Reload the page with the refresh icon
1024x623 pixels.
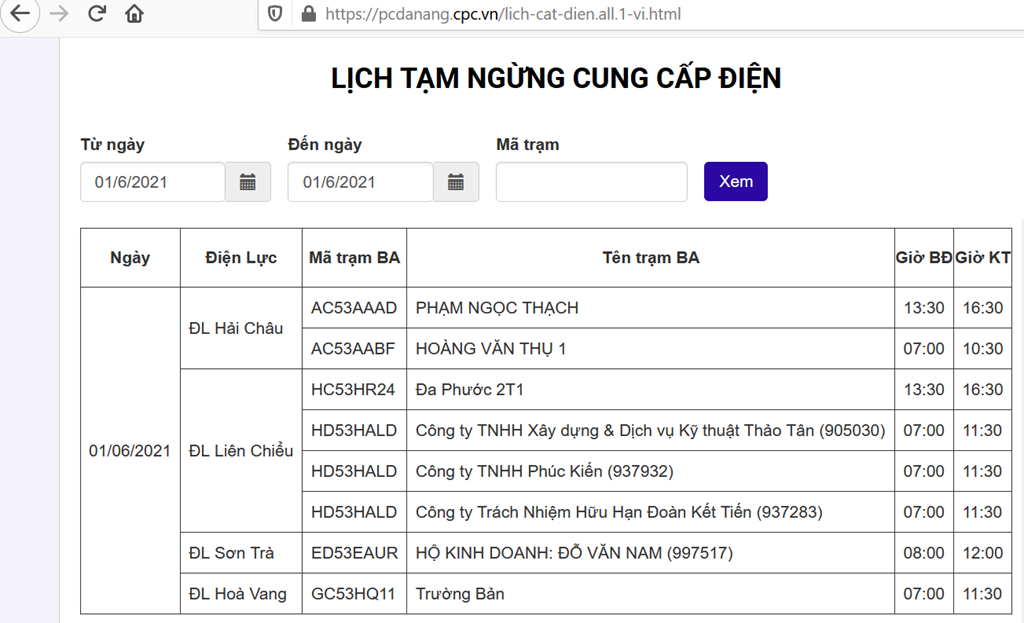[97, 13]
